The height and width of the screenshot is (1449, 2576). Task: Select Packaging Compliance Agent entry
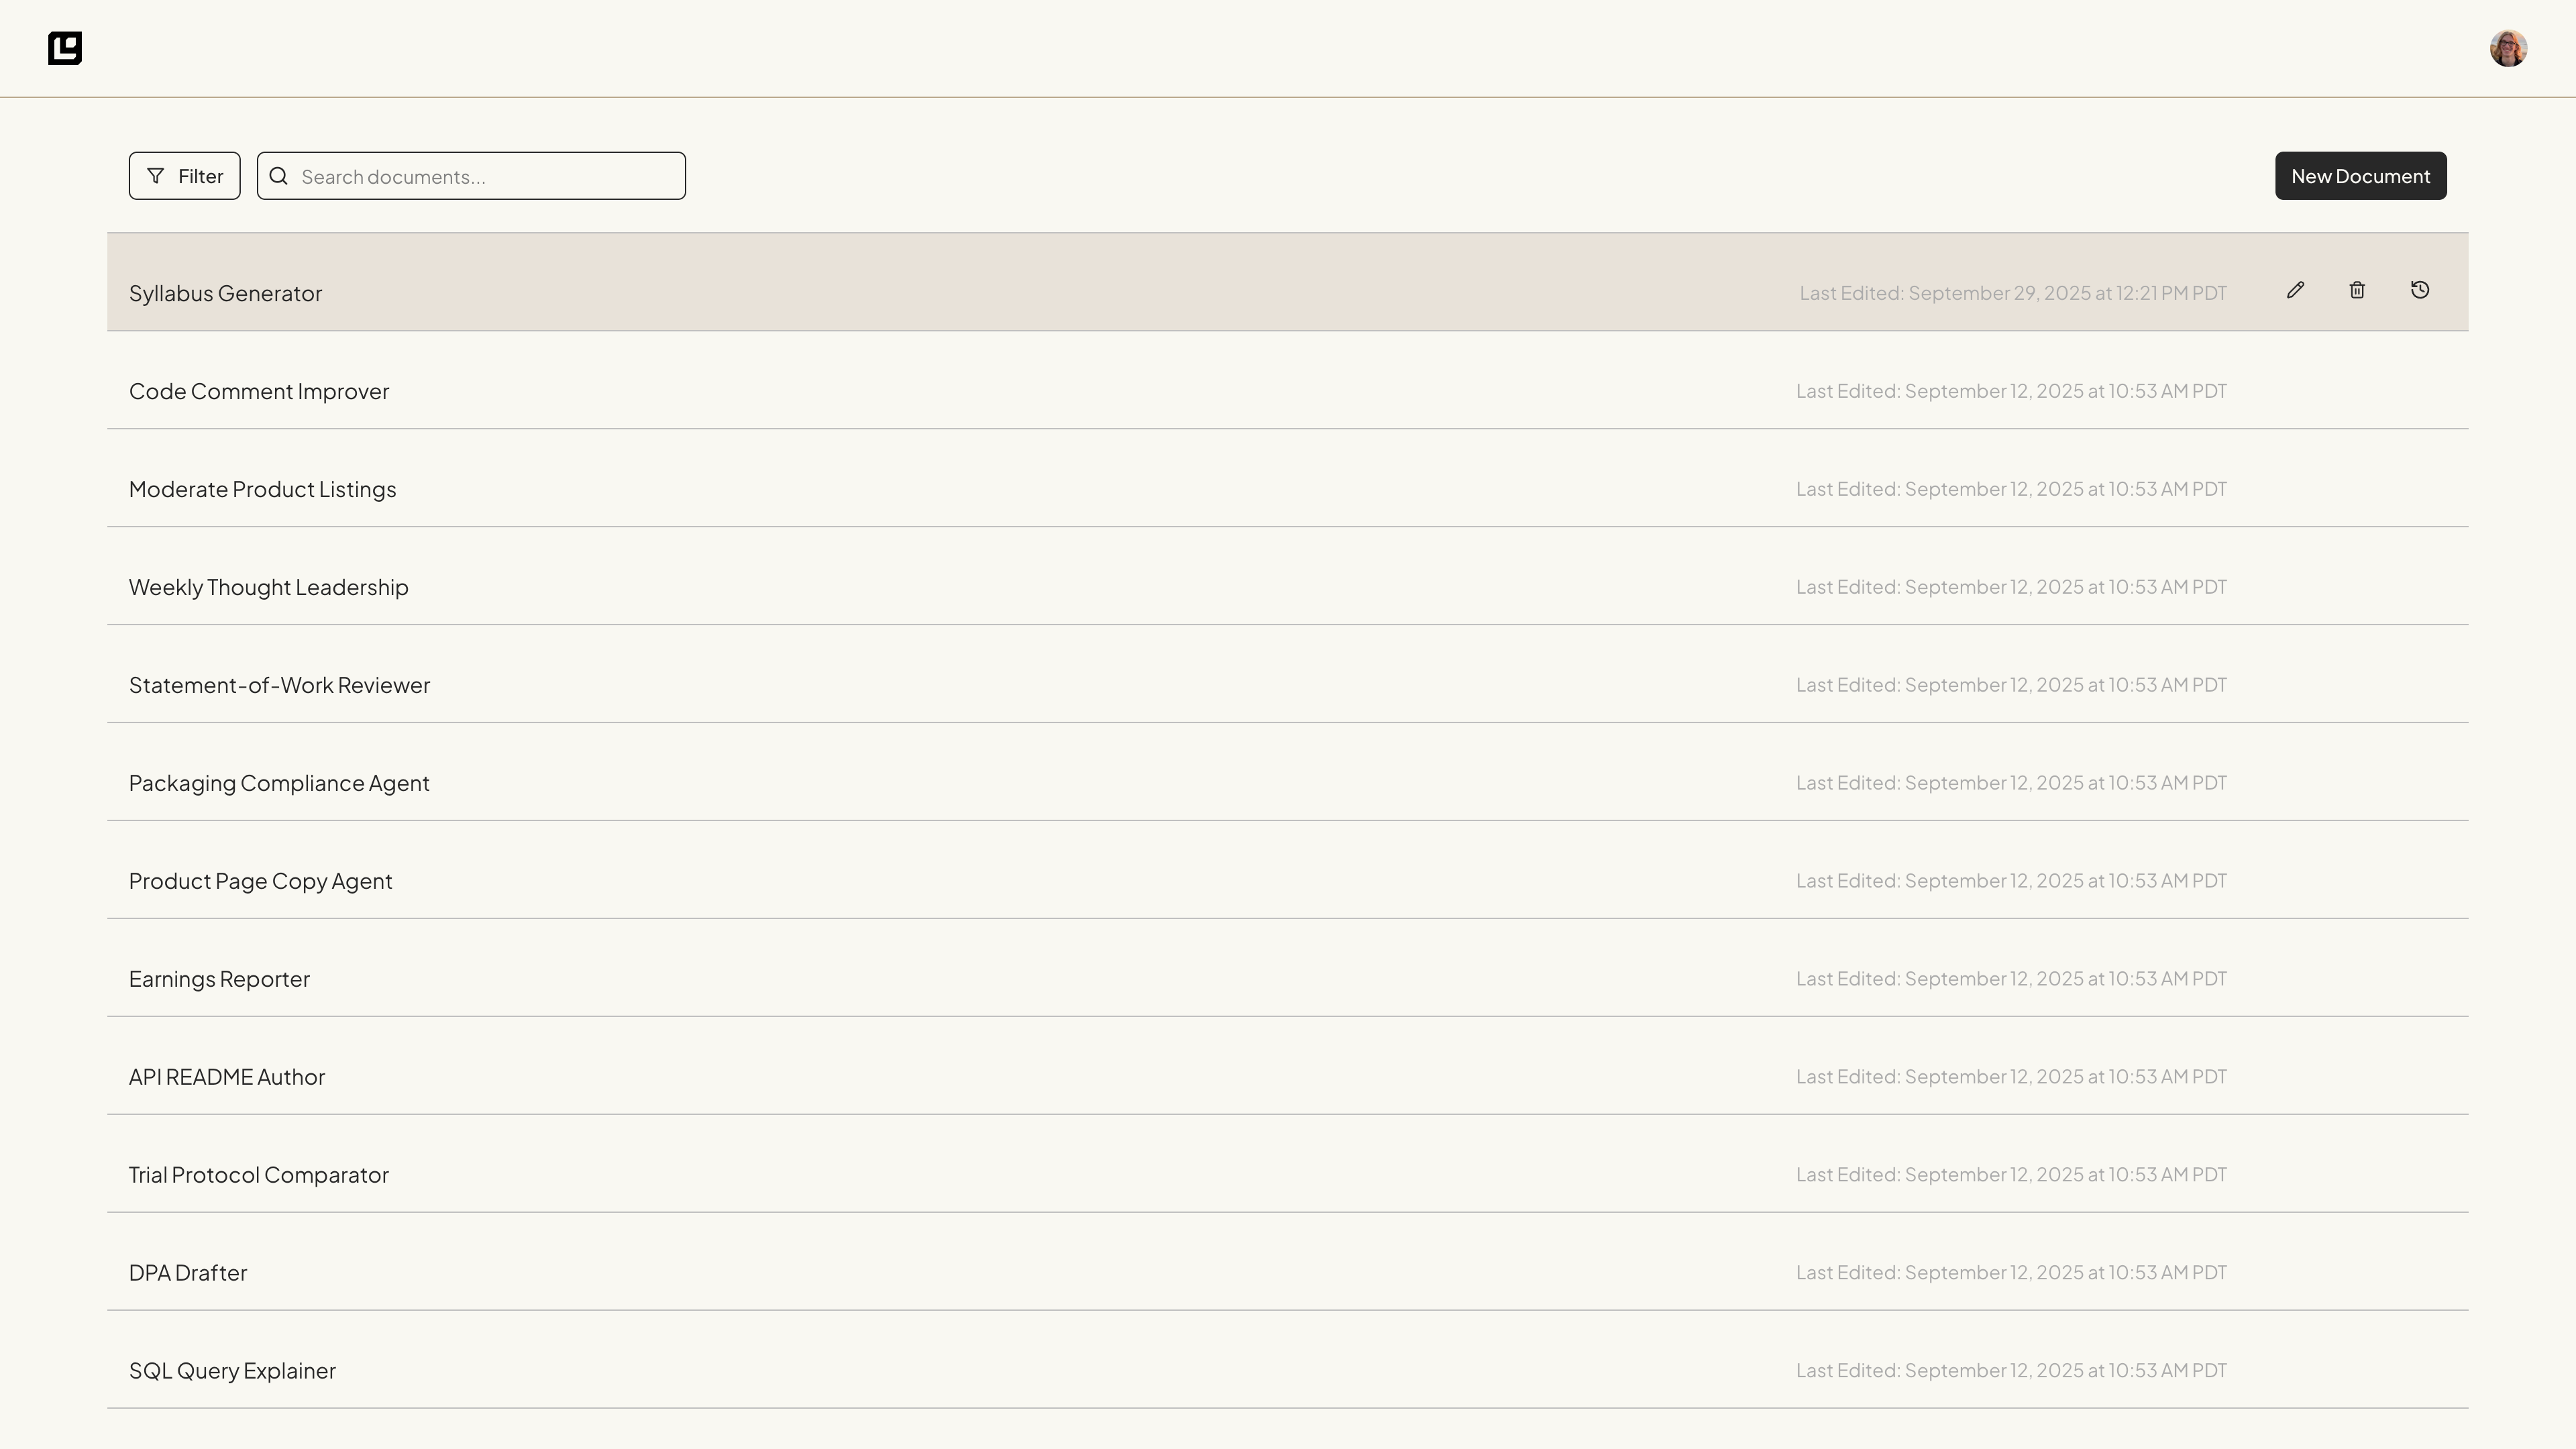pyautogui.click(x=279, y=783)
